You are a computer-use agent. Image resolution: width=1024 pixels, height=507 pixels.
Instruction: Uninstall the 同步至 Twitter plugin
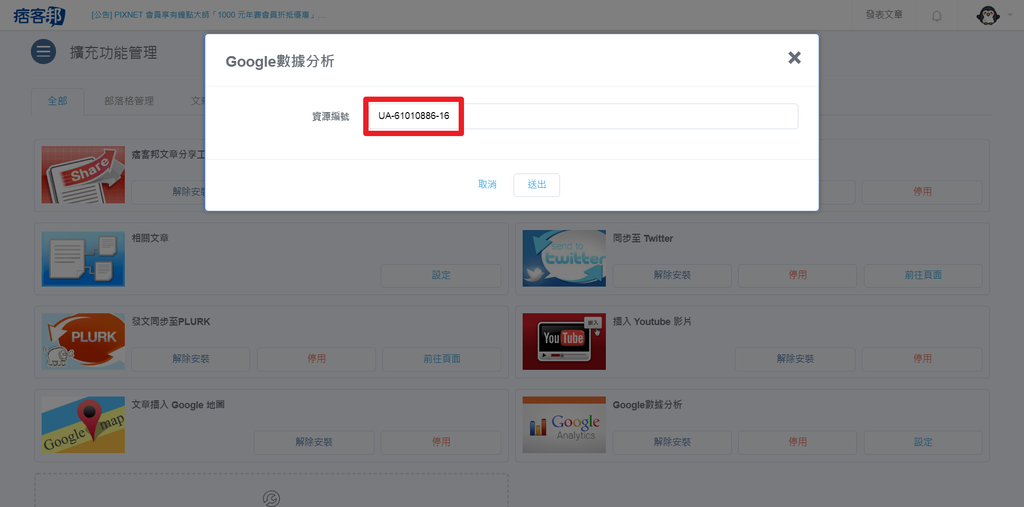pyautogui.click(x=672, y=275)
